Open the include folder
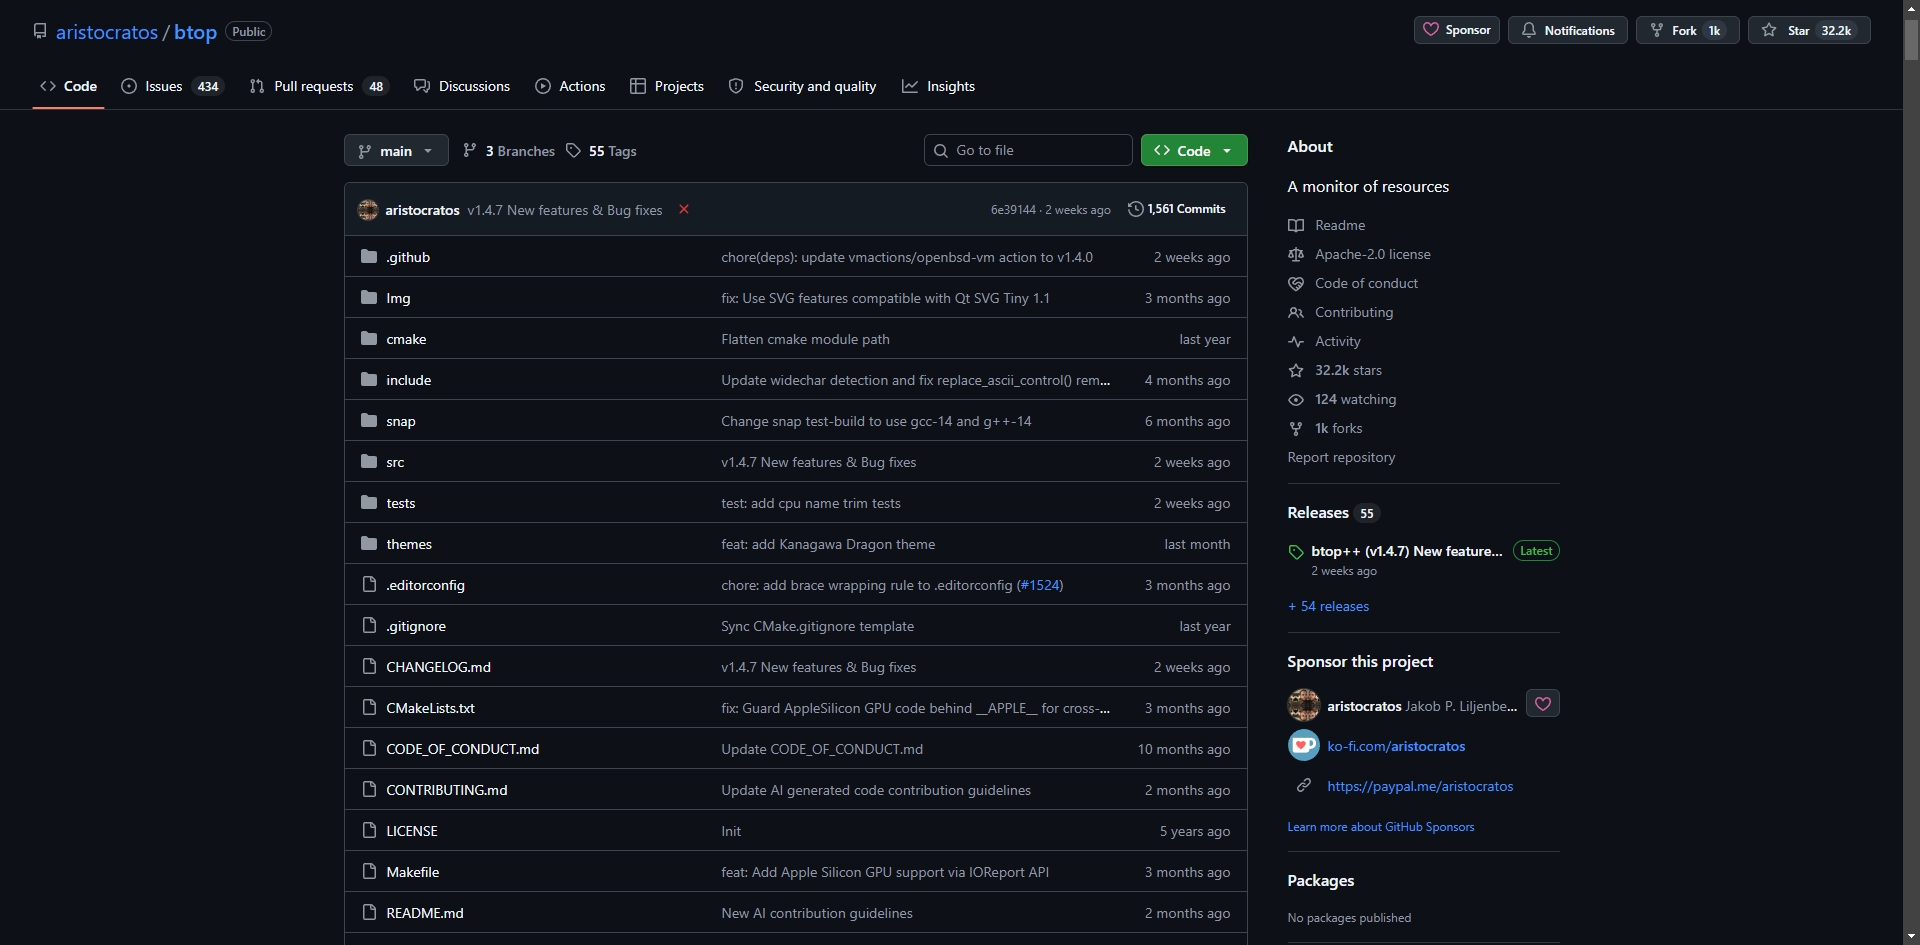 click(x=409, y=380)
